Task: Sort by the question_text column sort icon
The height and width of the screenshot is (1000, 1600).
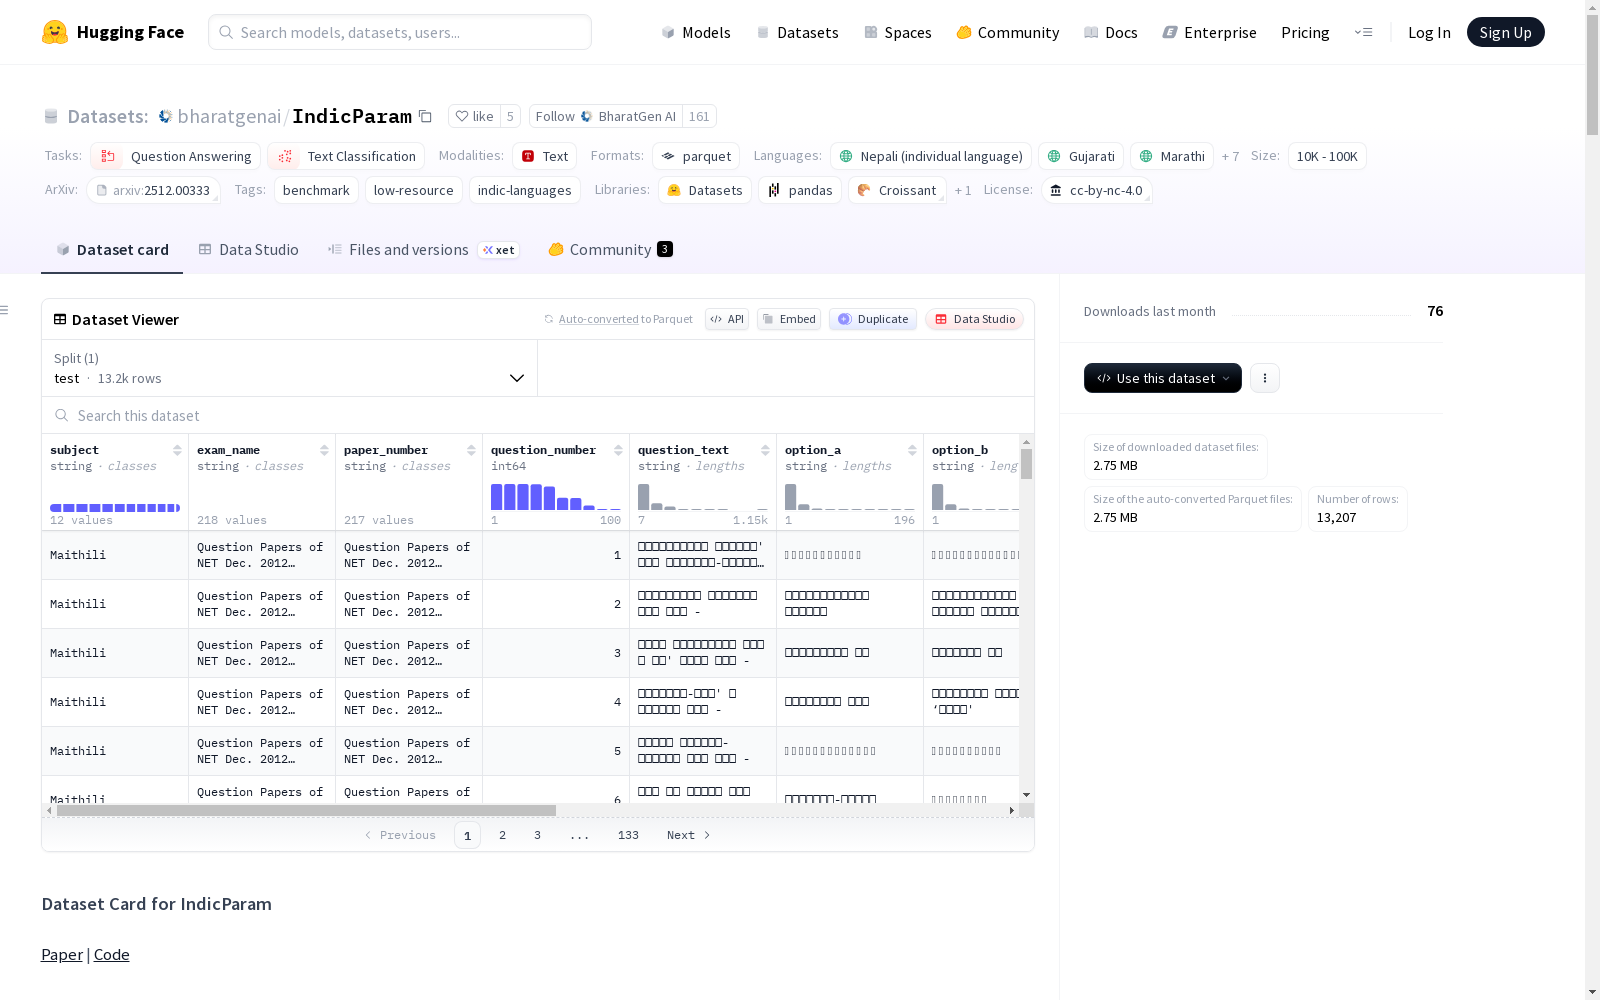Action: (765, 450)
